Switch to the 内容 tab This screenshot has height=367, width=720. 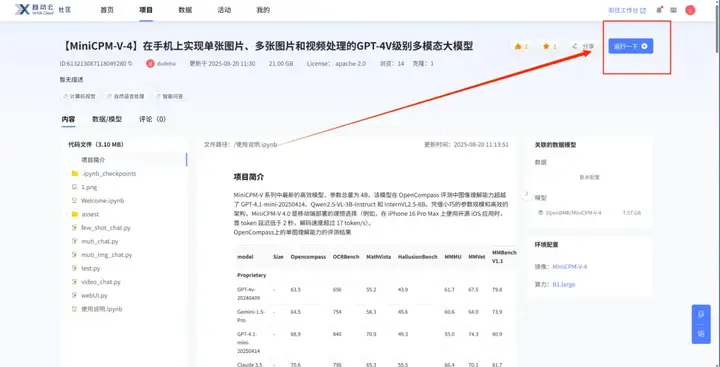click(68, 119)
